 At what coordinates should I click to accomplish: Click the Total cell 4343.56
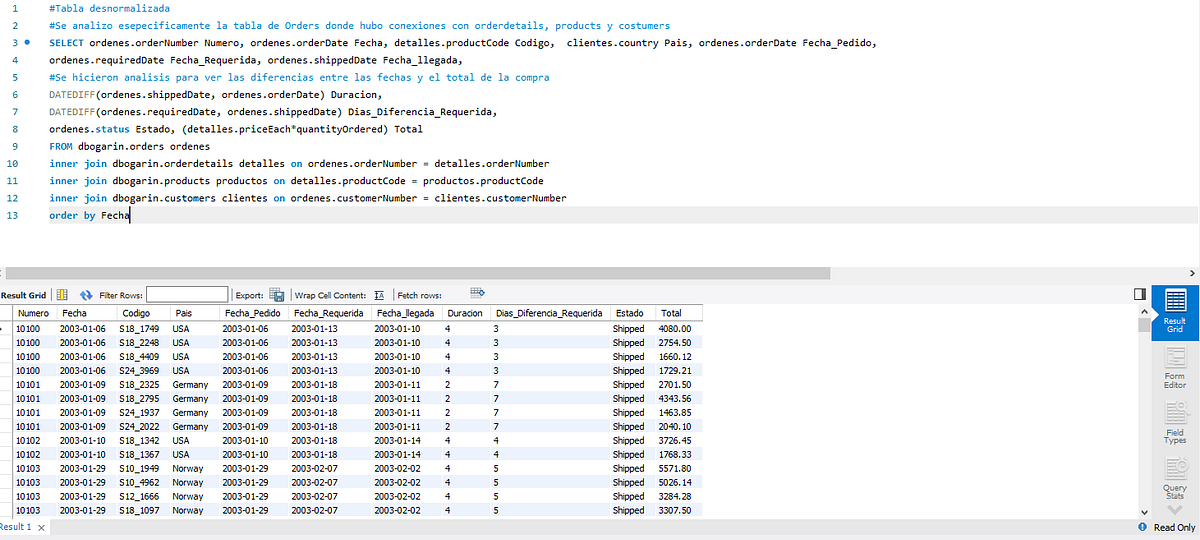click(680, 398)
